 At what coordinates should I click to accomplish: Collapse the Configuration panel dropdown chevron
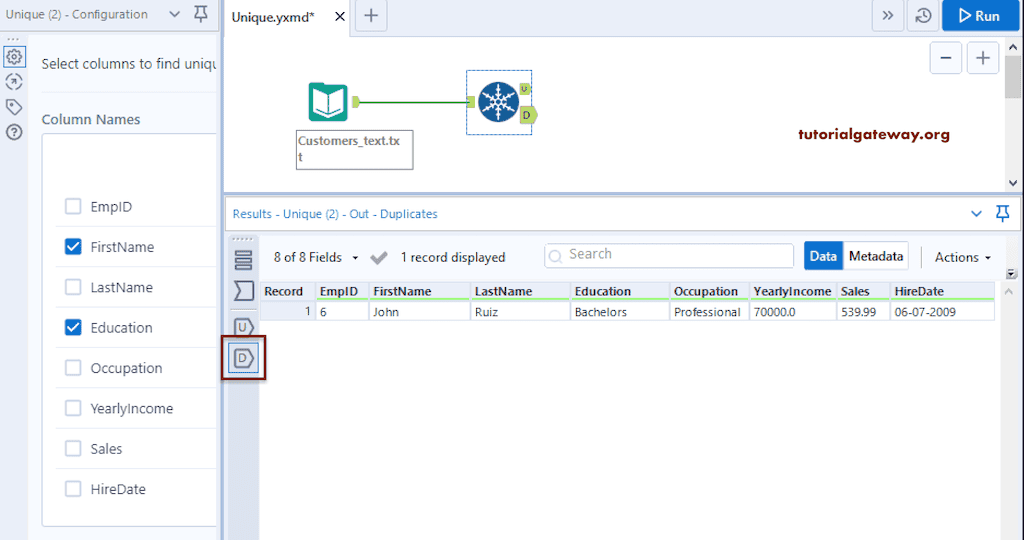click(174, 14)
